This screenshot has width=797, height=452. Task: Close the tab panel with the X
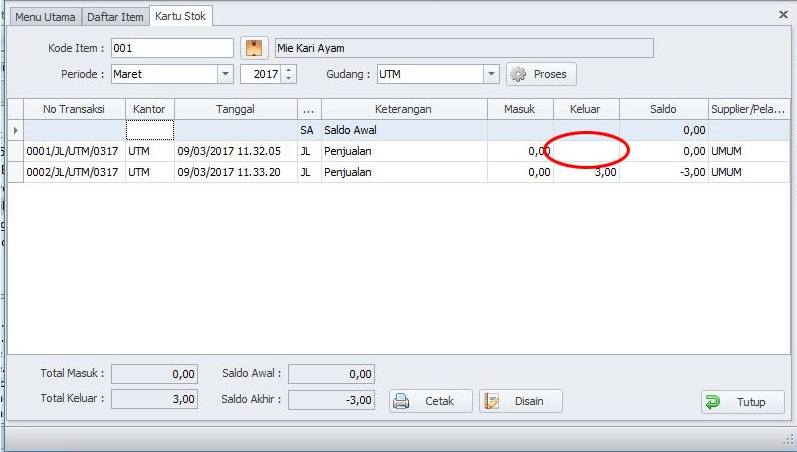coord(783,15)
